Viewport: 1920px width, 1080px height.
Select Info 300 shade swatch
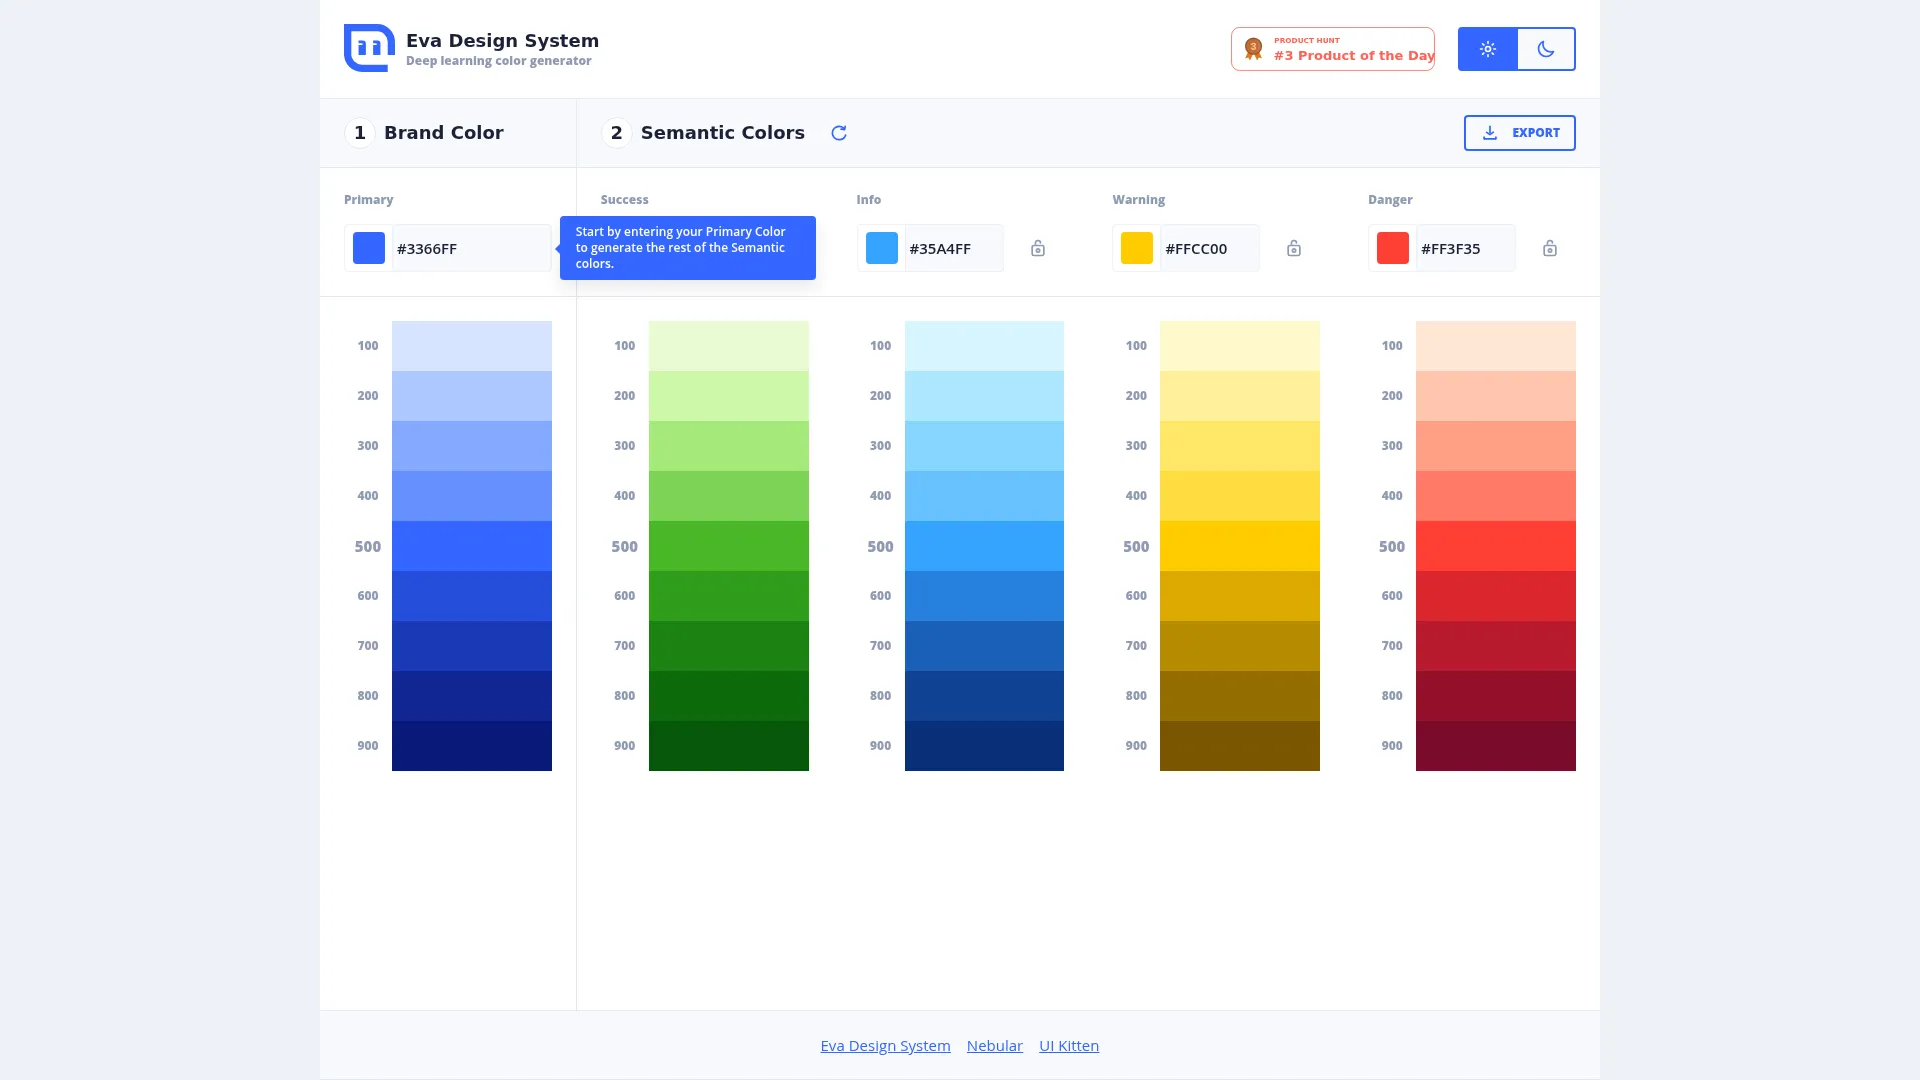984,446
